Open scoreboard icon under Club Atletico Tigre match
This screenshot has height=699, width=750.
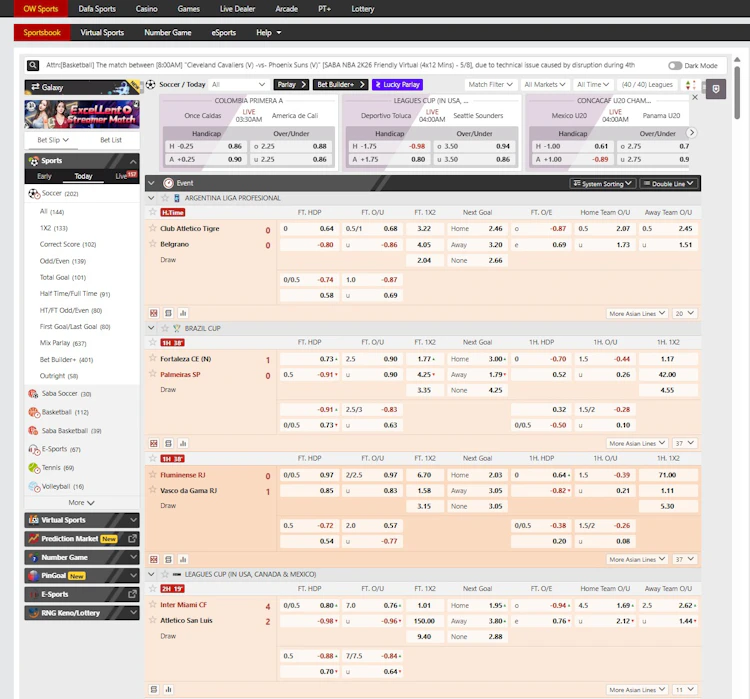click(x=154, y=313)
